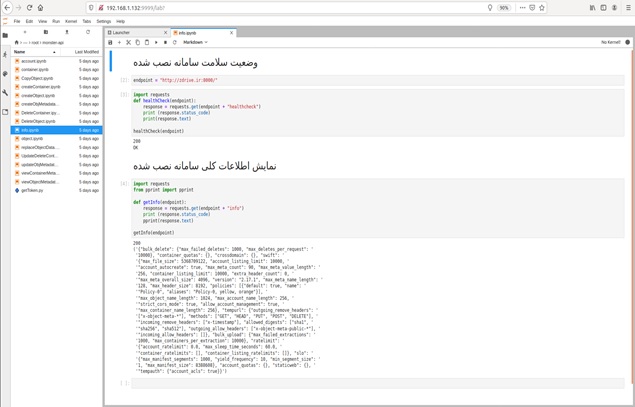Sort files by Last Modified column
The width and height of the screenshot is (635, 407).
coord(81,52)
